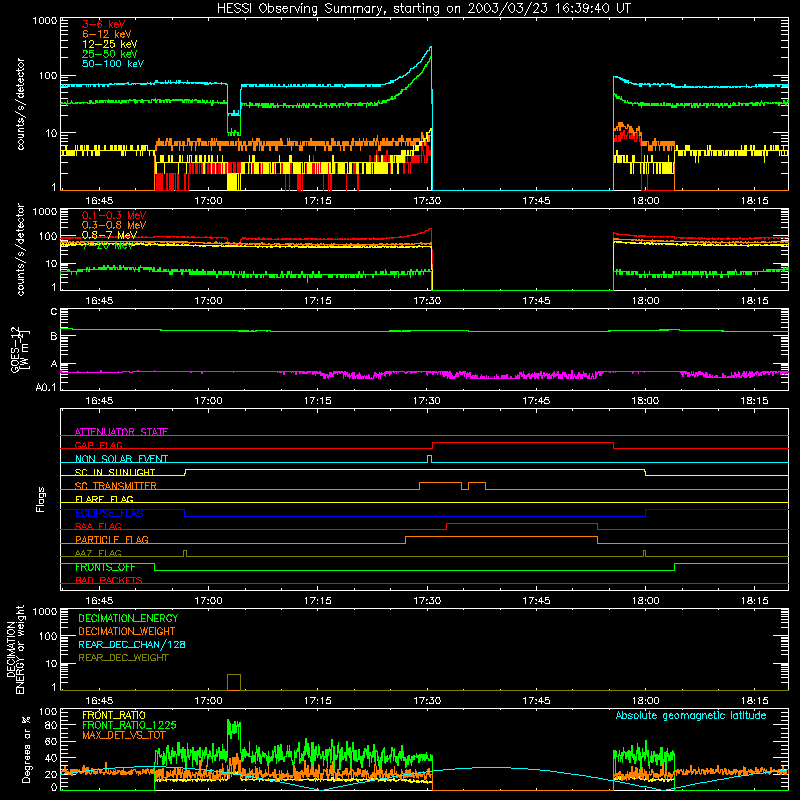Viewport: 800px width, 800px height.
Task: Click the HESSI Observing Summary title
Action: pos(424,9)
